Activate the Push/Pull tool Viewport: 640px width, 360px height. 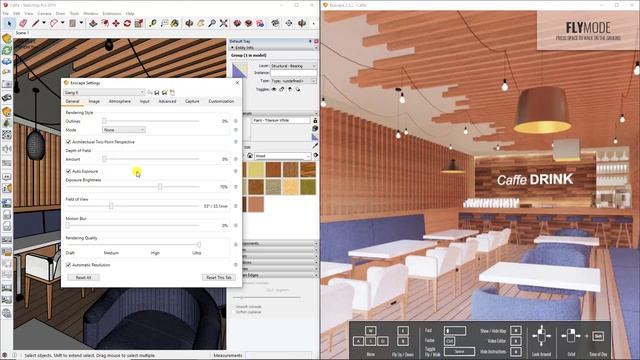pyautogui.click(x=93, y=23)
